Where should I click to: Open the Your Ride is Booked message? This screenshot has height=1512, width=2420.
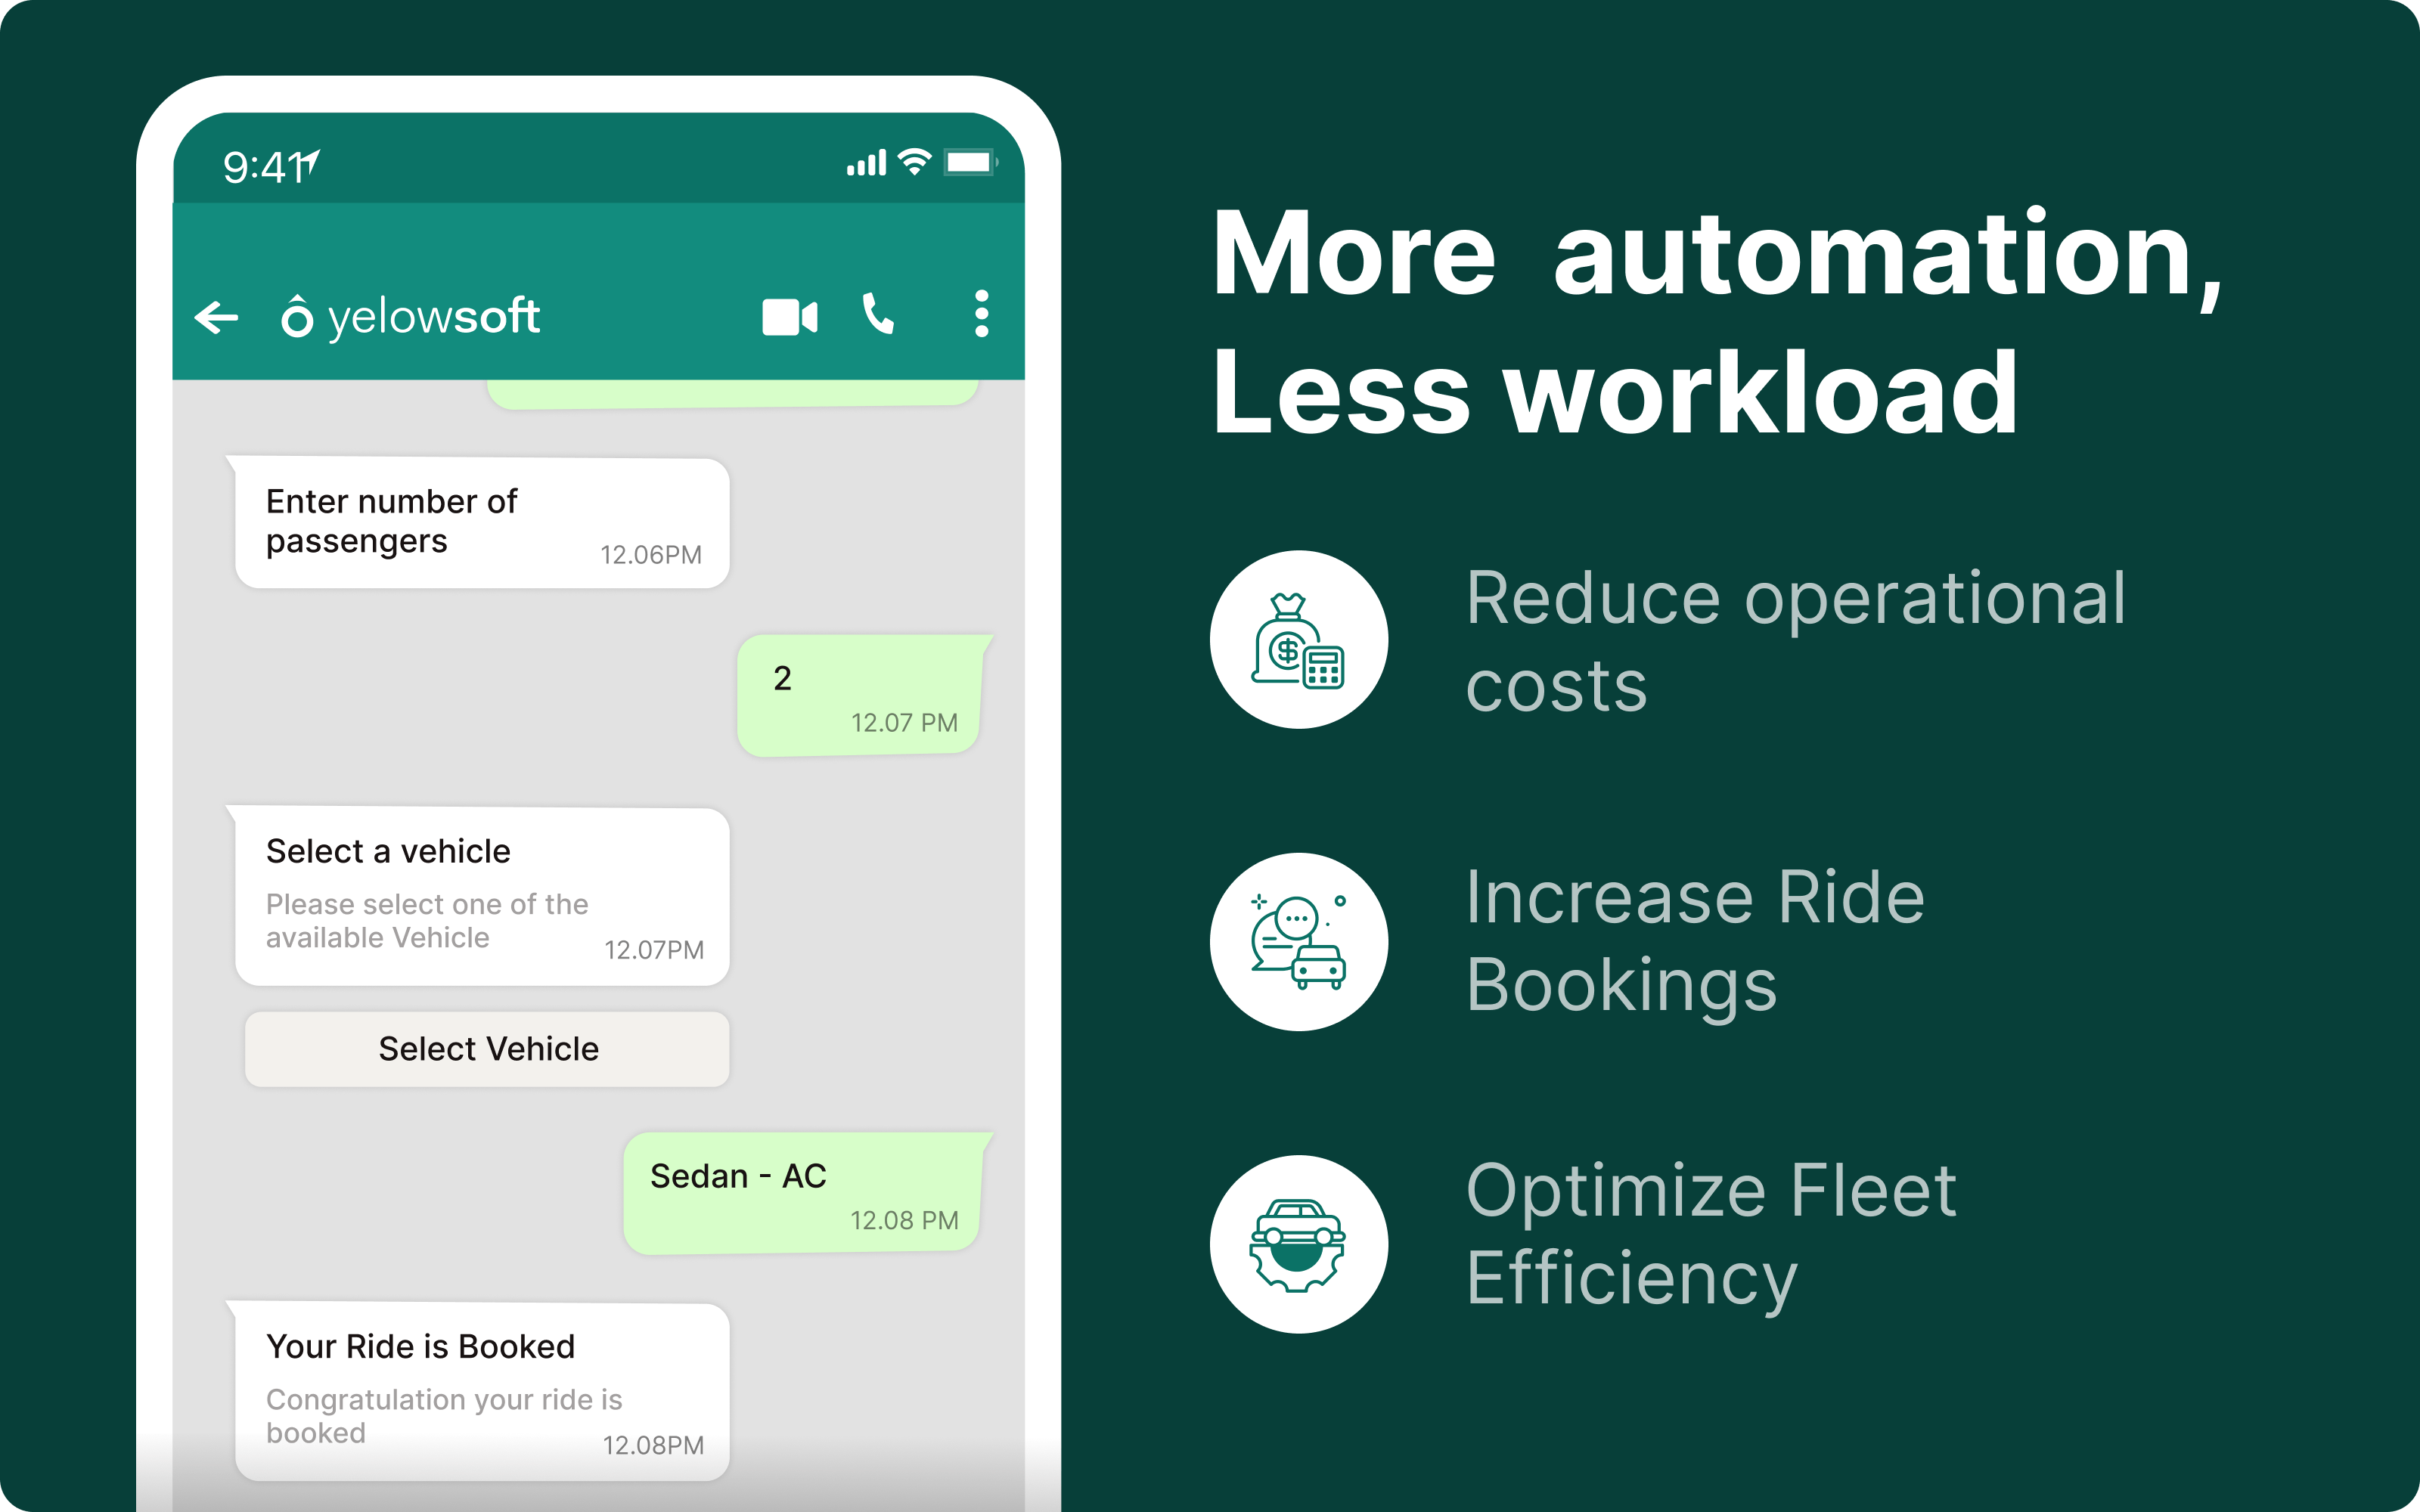481,1392
